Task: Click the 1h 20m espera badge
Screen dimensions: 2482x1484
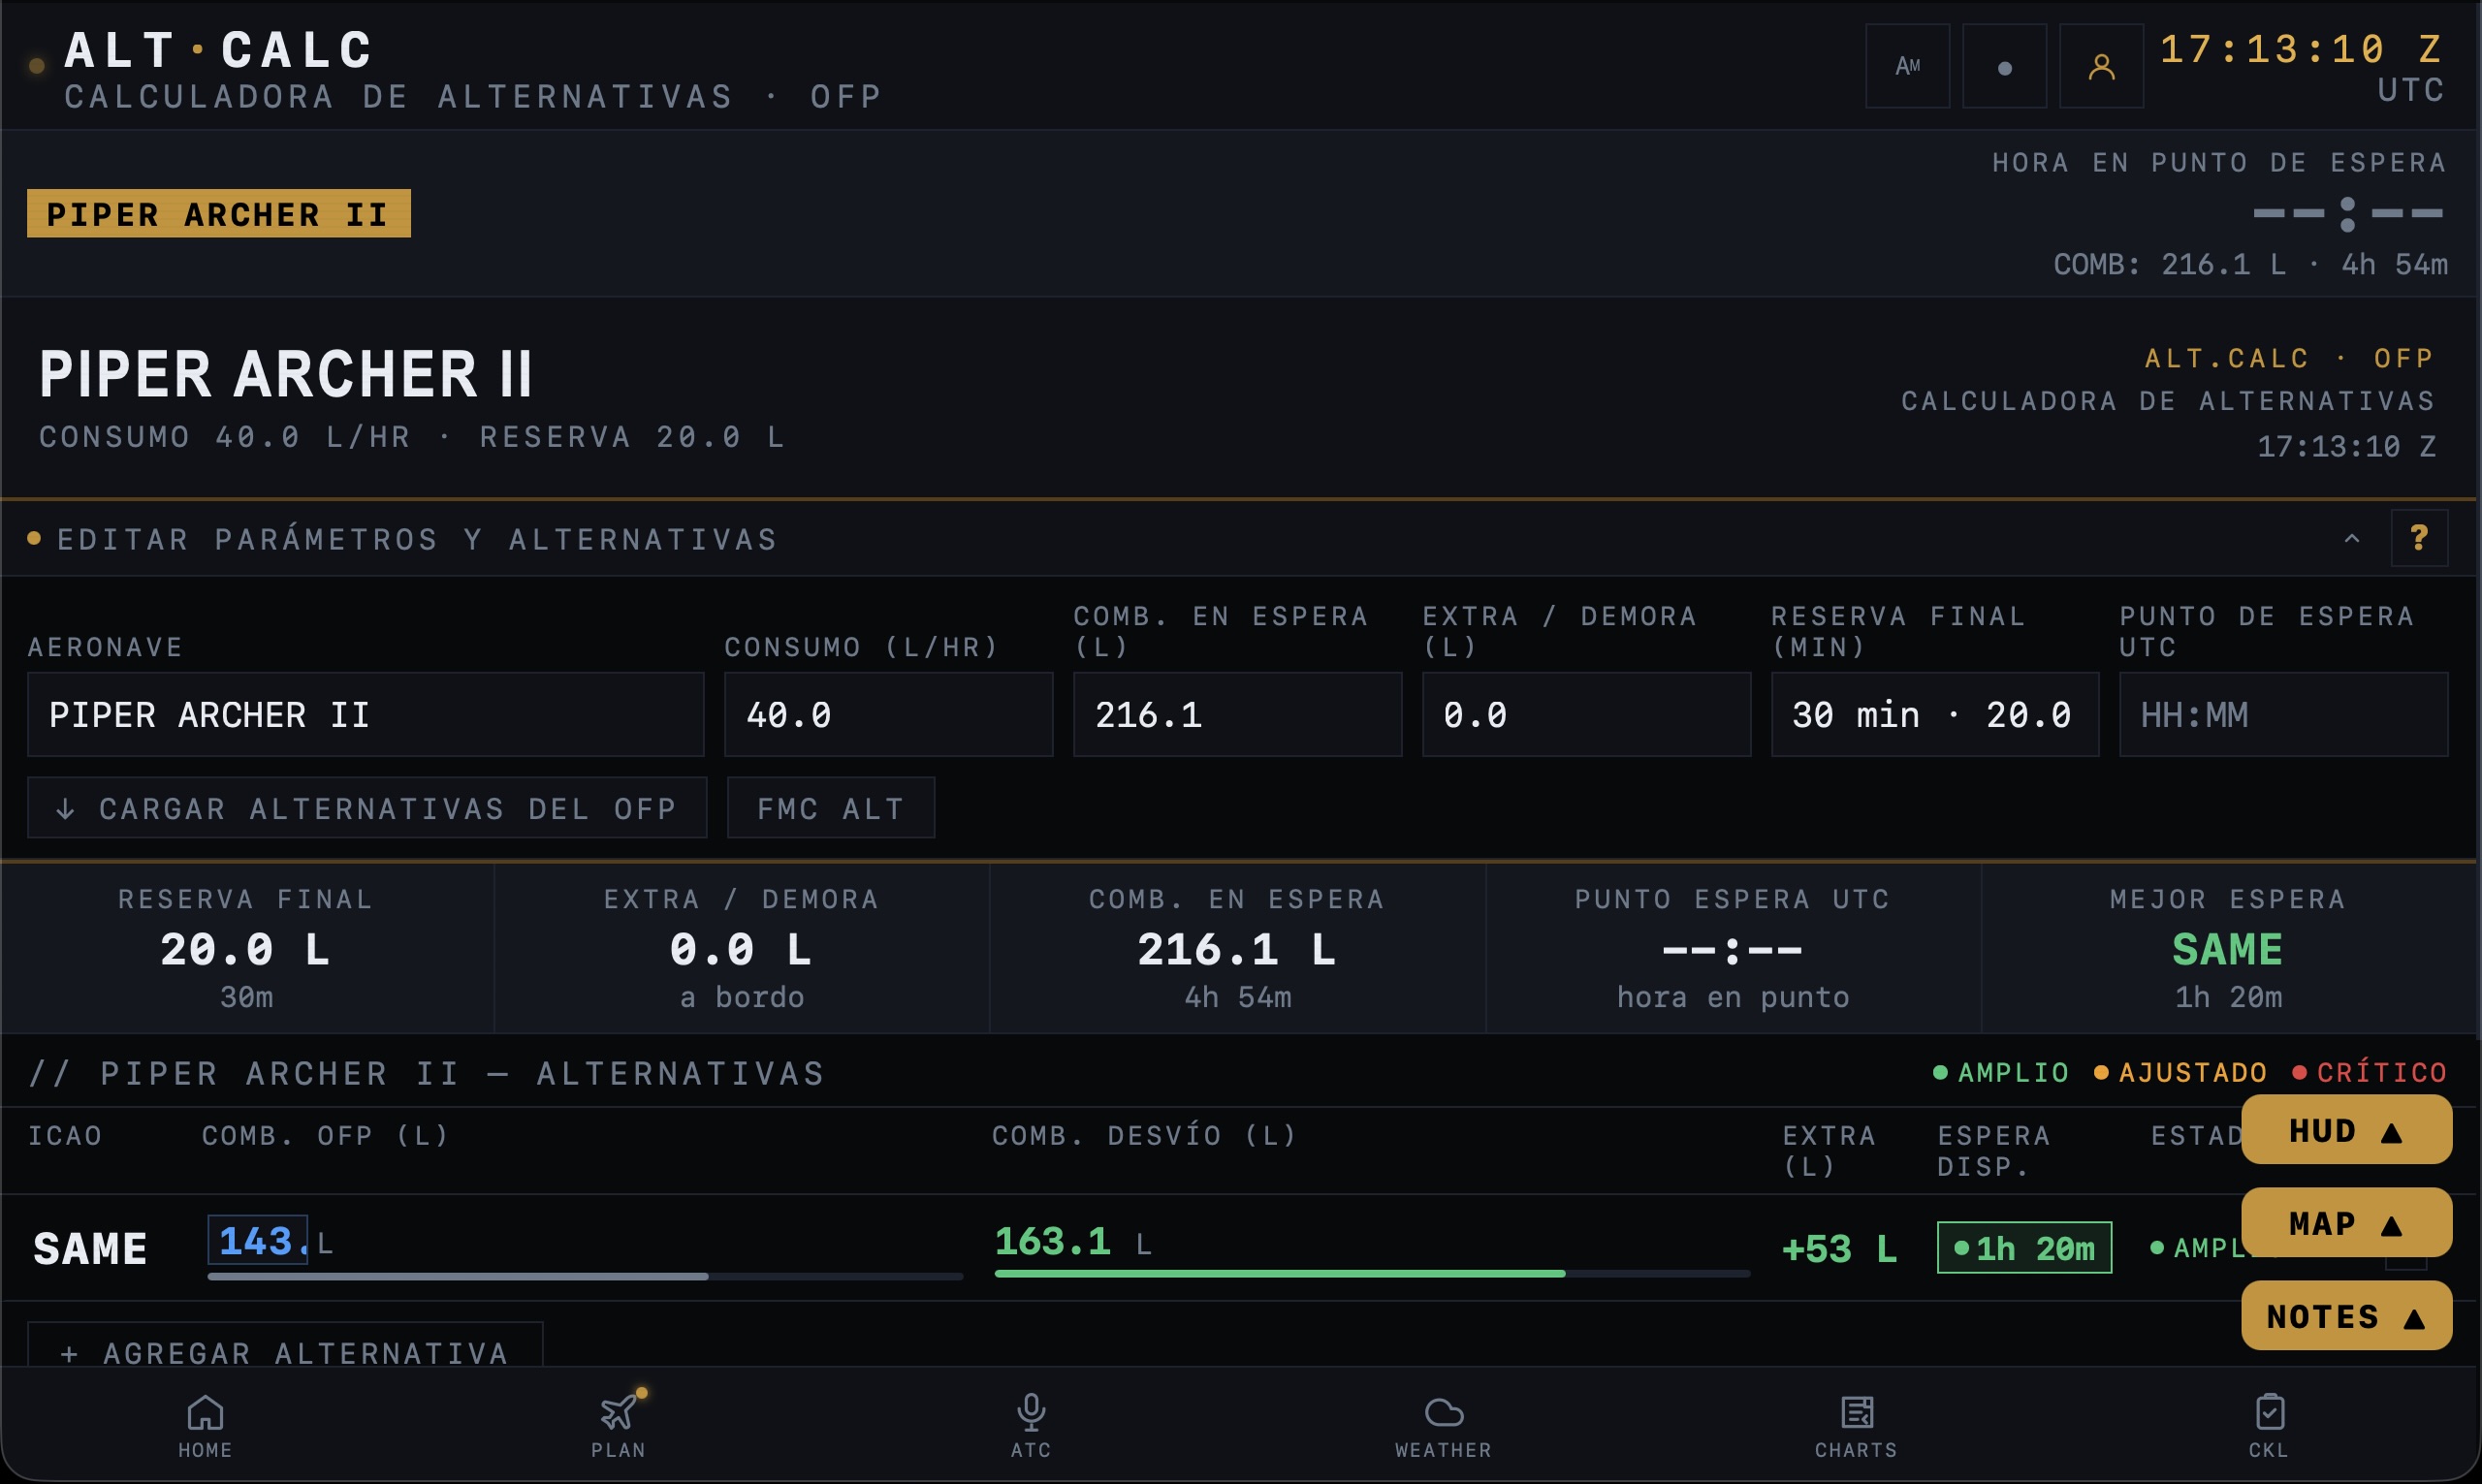Action: point(2024,1247)
